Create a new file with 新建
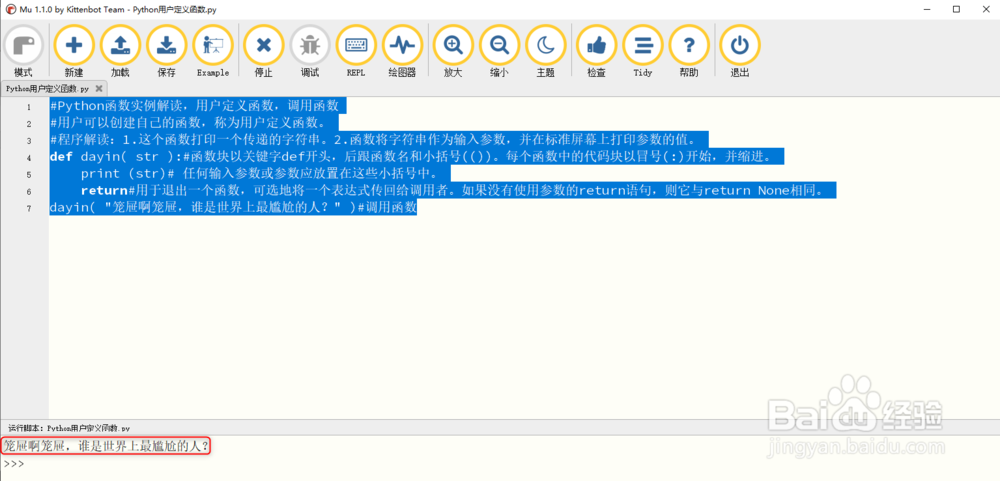Screen dimensions: 1000x481 (74, 51)
